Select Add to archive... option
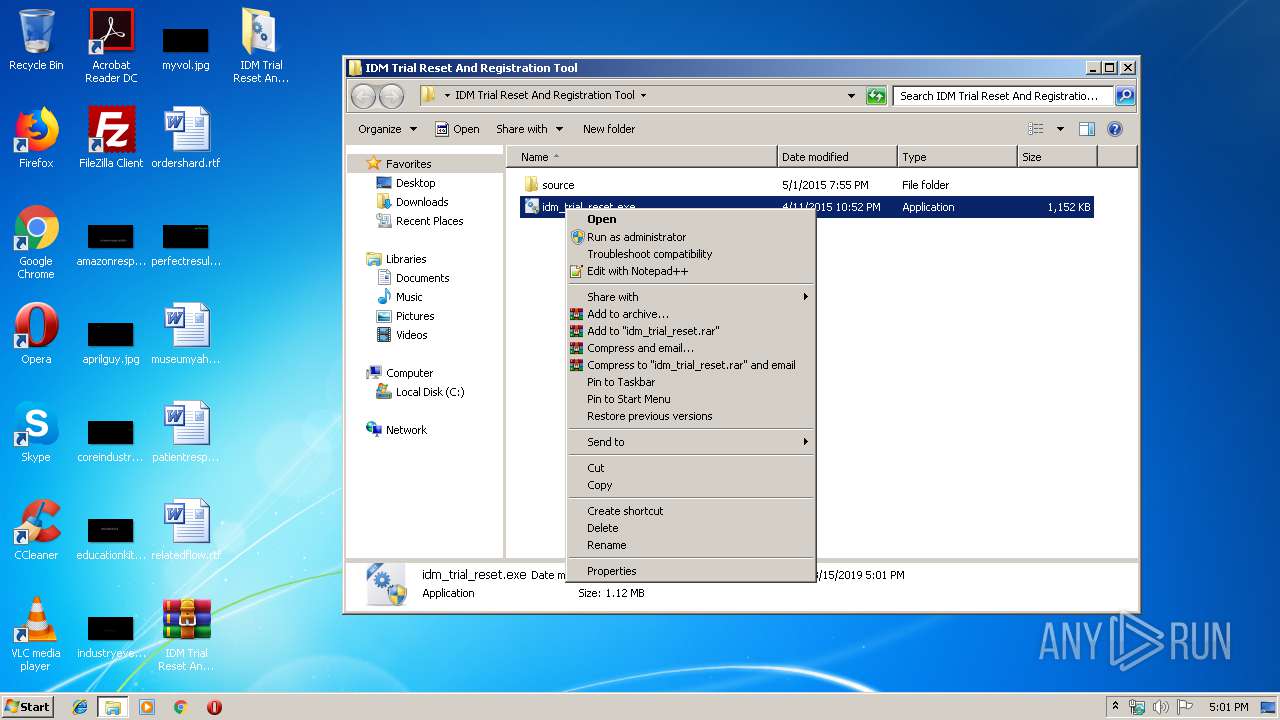 [x=690, y=314]
